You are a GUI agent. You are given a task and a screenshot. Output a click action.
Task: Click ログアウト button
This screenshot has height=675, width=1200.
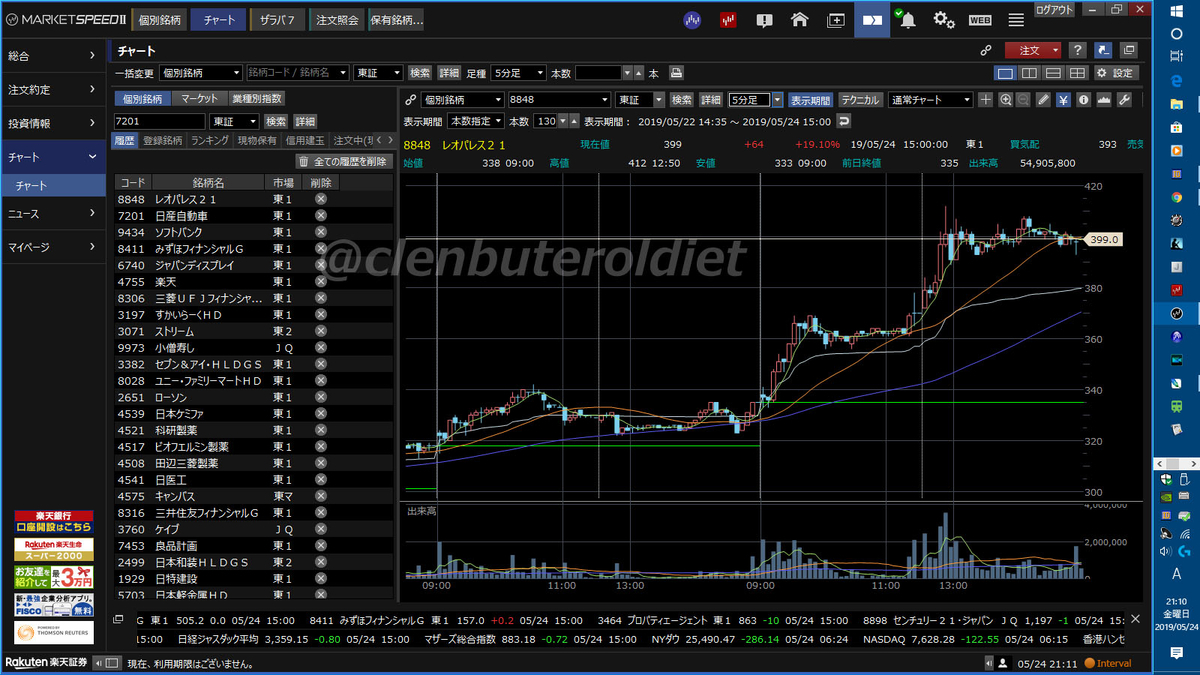(1054, 9)
